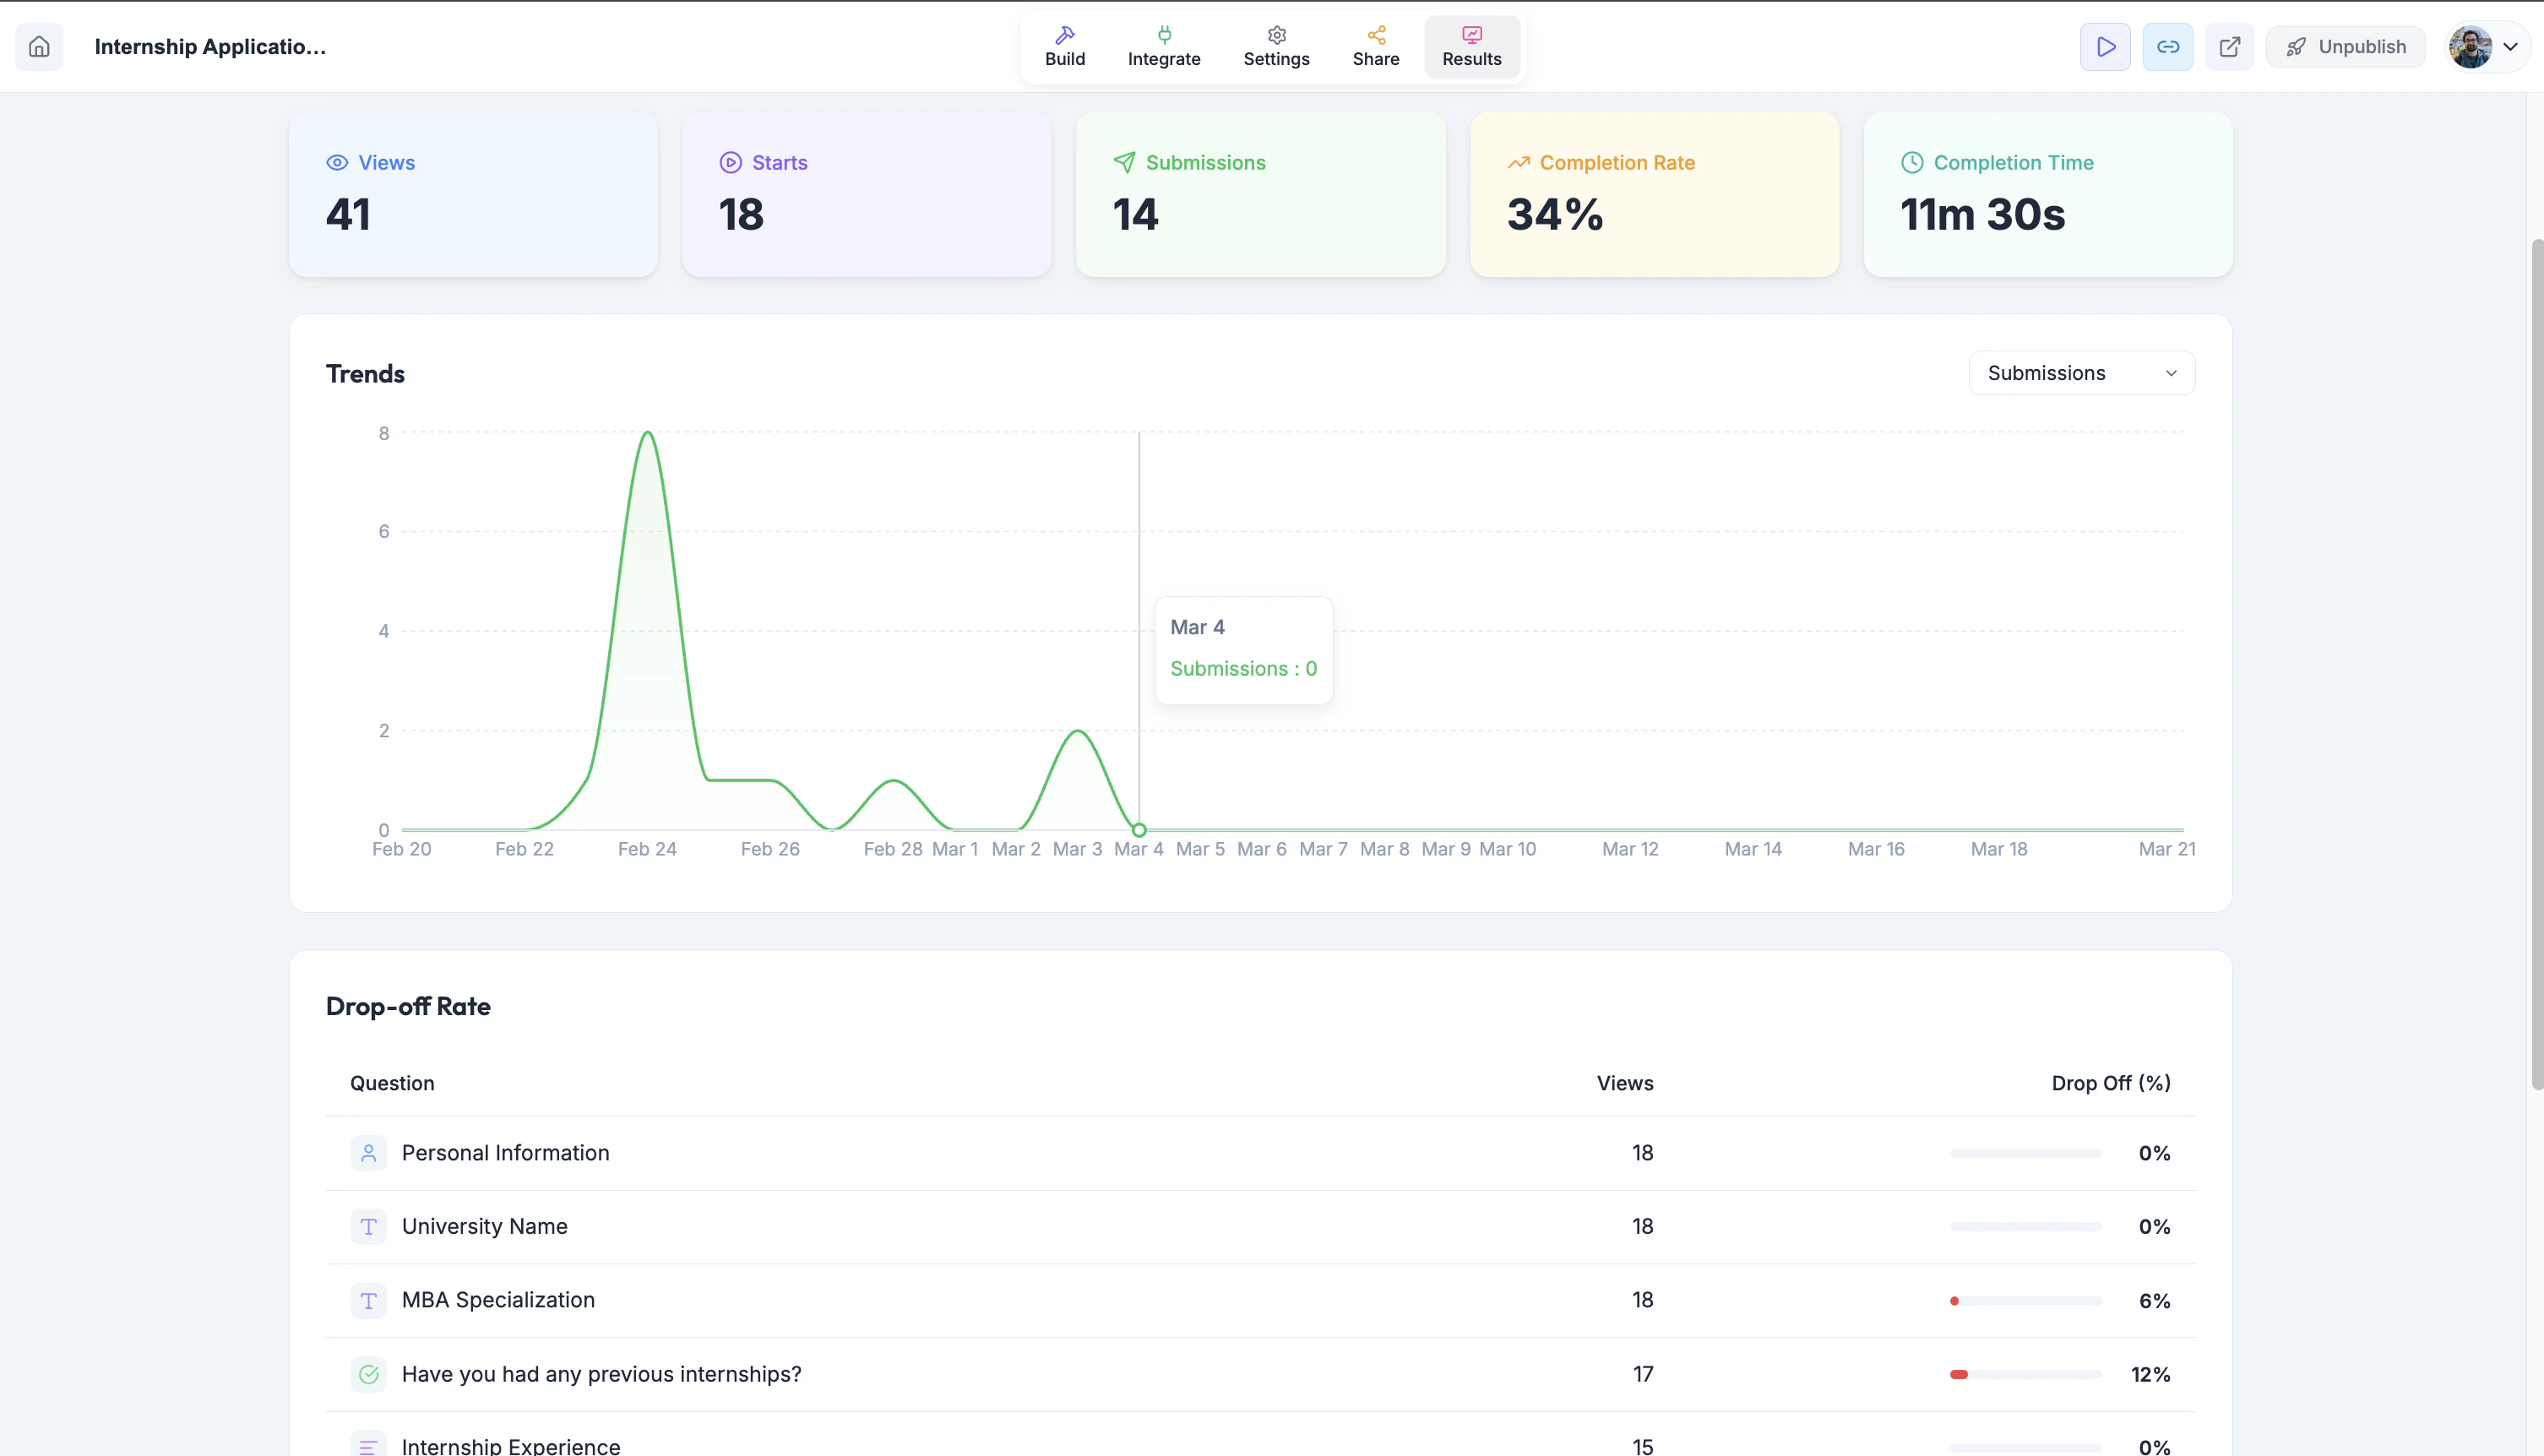This screenshot has height=1456, width=2544.
Task: Open the Integrate tab
Action: pos(1163,47)
